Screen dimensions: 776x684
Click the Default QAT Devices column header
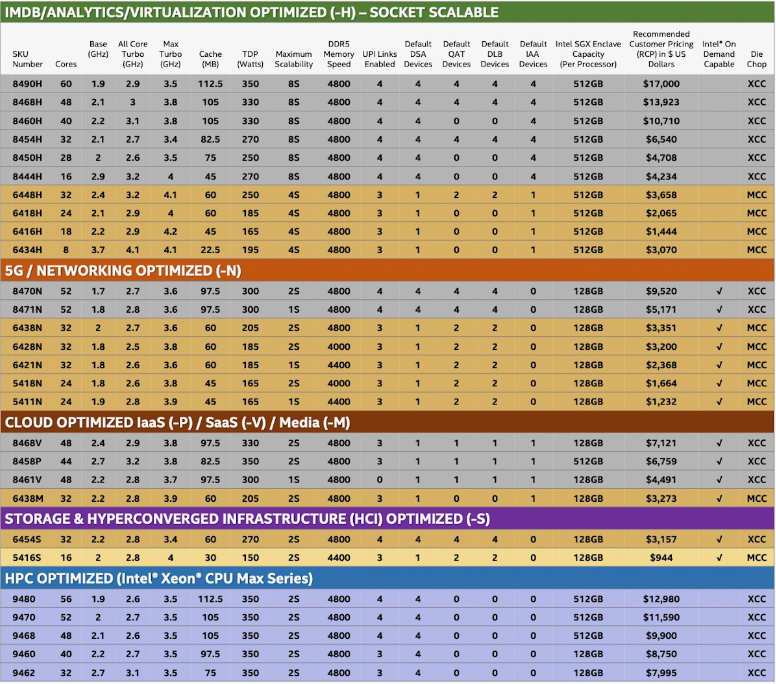[x=456, y=54]
